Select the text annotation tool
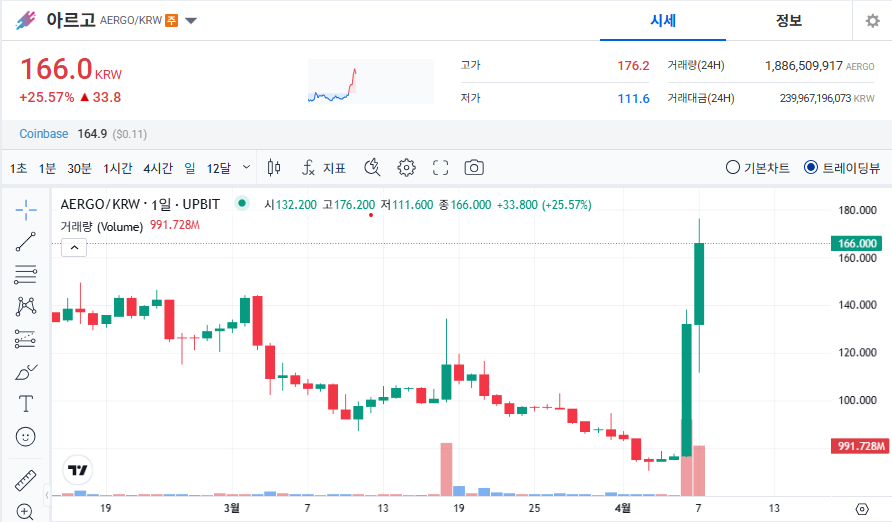The image size is (892, 522). pyautogui.click(x=26, y=404)
